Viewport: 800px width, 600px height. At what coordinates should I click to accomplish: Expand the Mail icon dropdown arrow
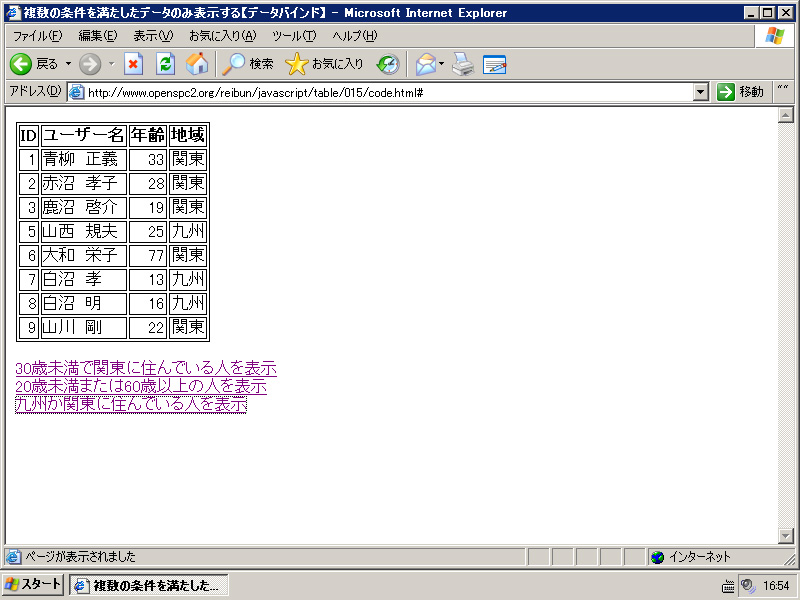point(442,64)
